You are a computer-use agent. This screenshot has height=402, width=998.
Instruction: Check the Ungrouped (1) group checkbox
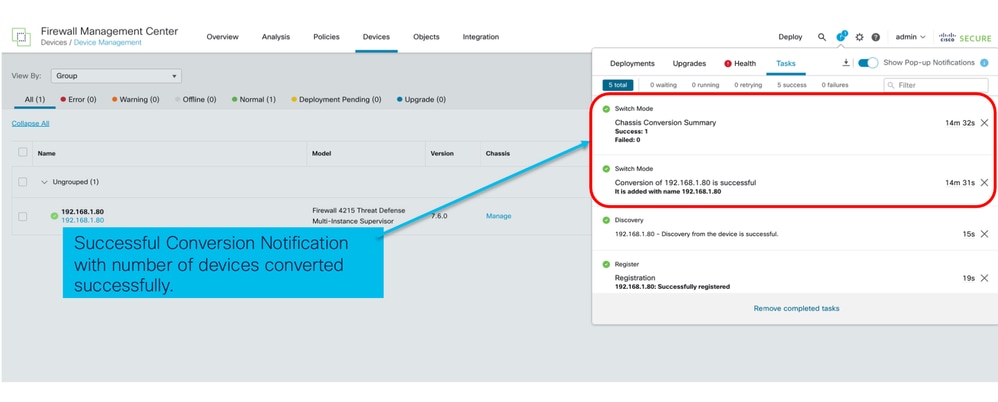click(23, 182)
